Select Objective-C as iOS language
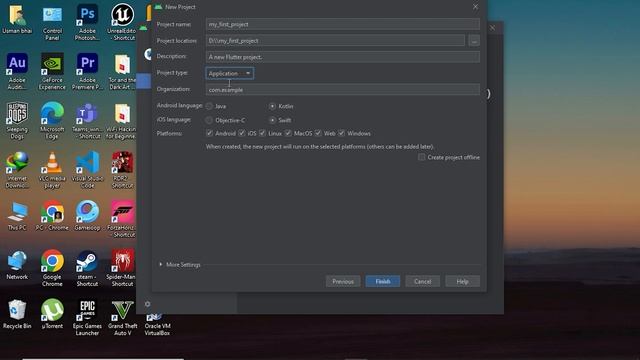Image resolution: width=640 pixels, height=360 pixels. click(x=209, y=120)
